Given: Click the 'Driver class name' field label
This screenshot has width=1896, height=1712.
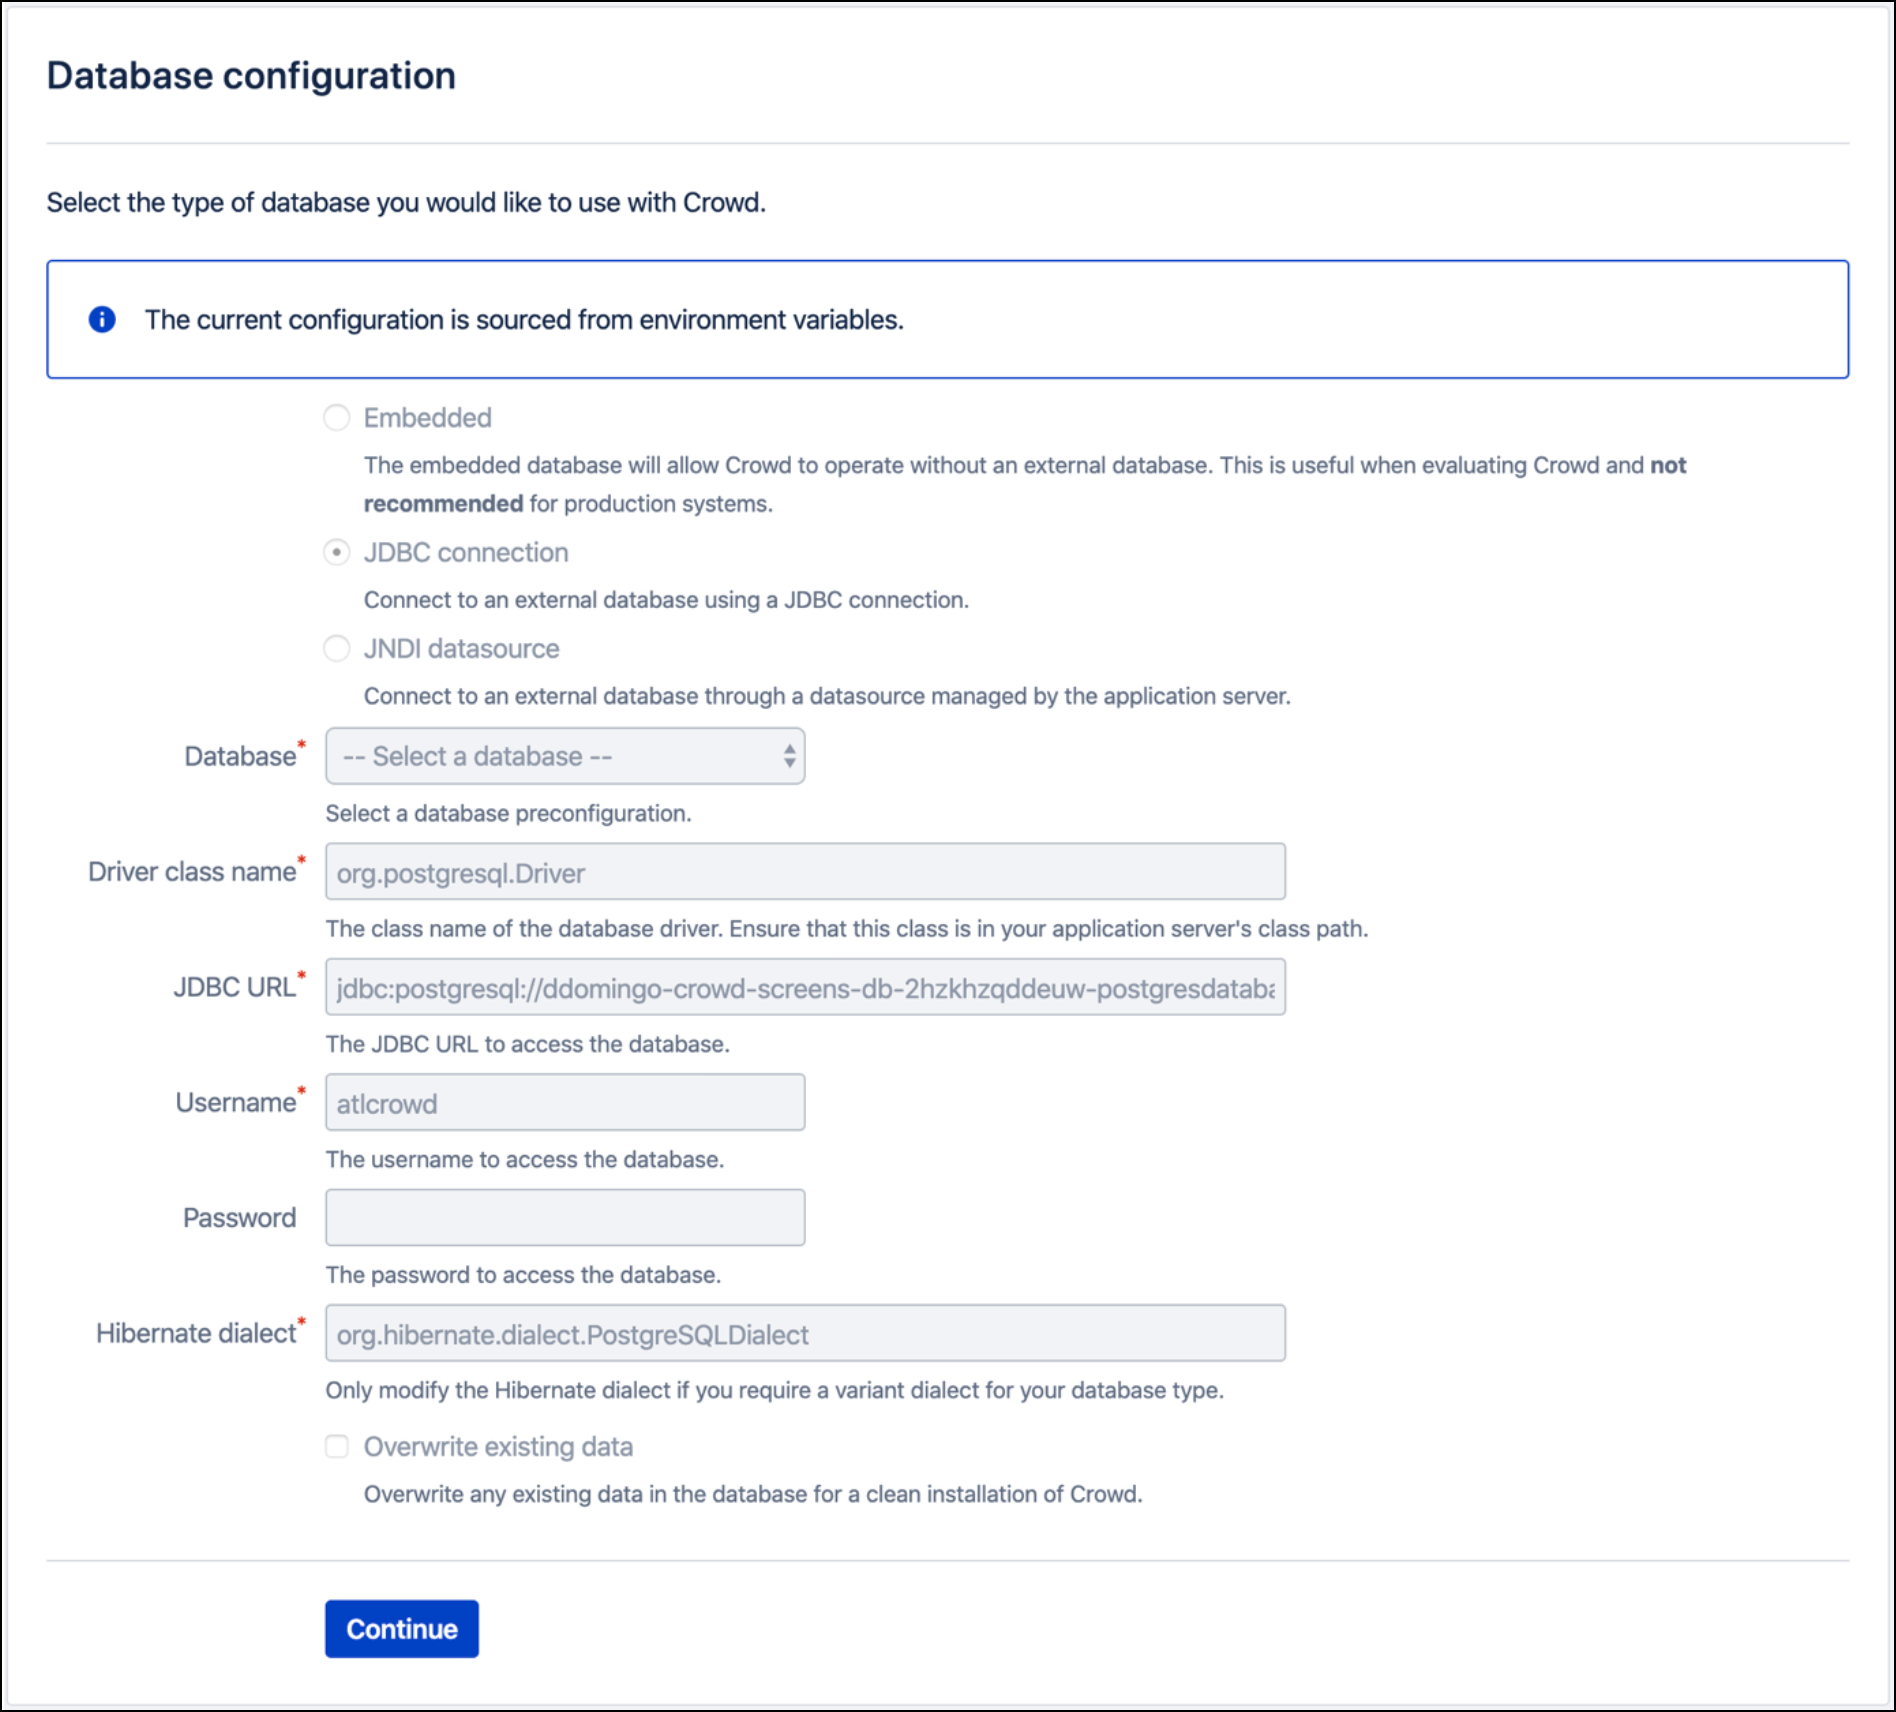Looking at the screenshot, I should coord(192,872).
